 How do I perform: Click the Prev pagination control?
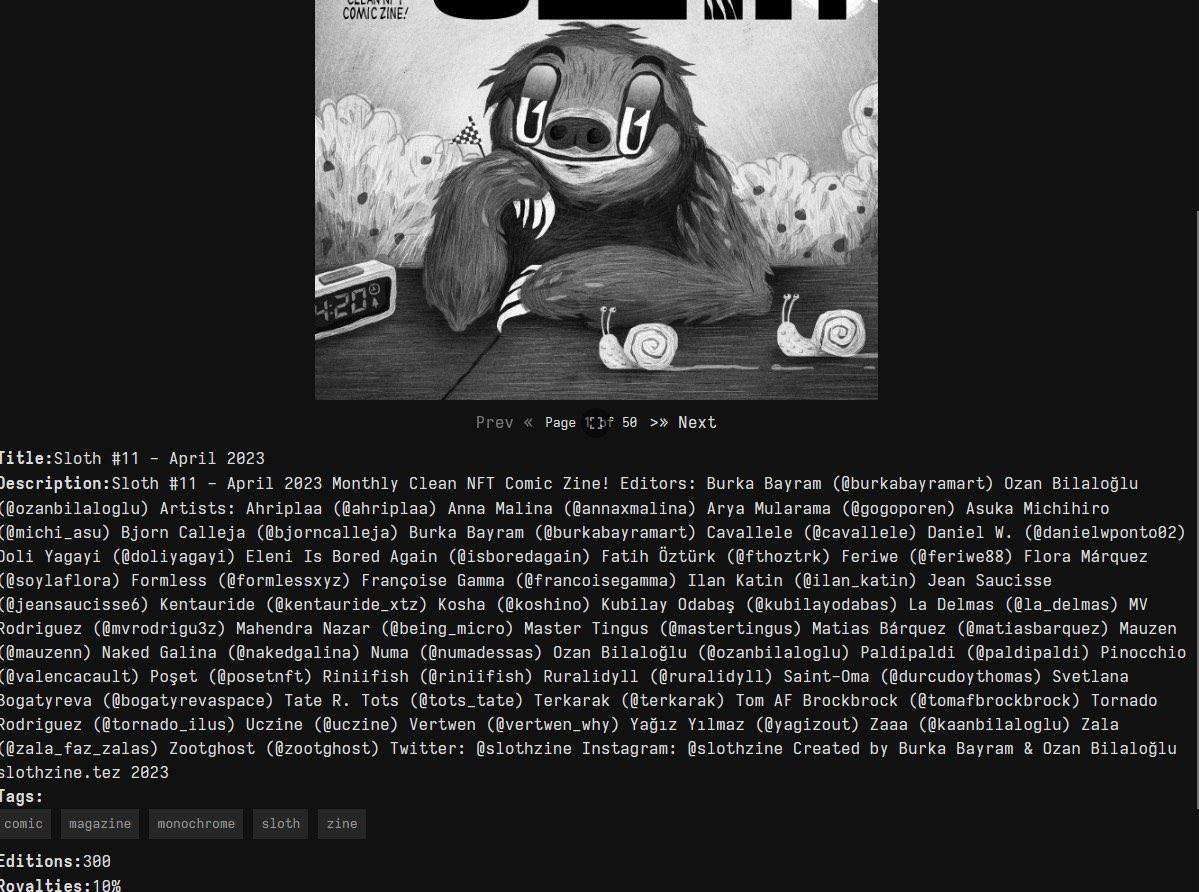pos(494,422)
